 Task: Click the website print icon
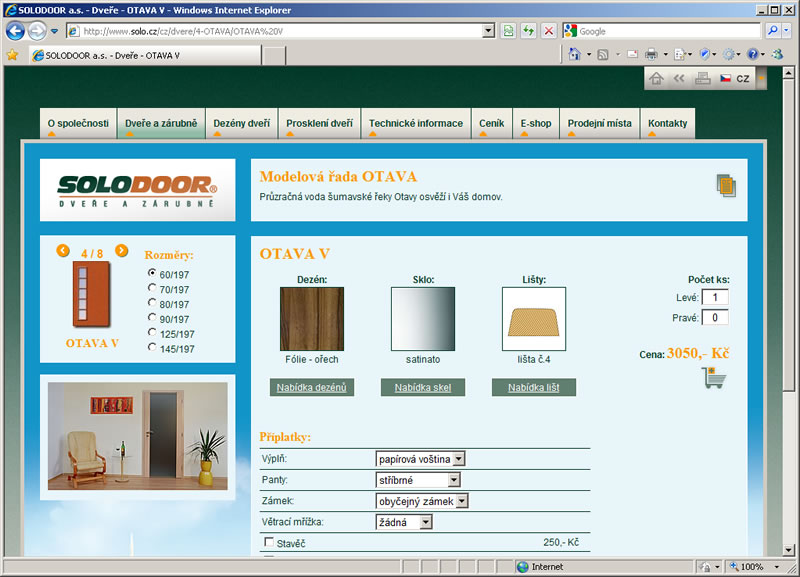coord(702,78)
